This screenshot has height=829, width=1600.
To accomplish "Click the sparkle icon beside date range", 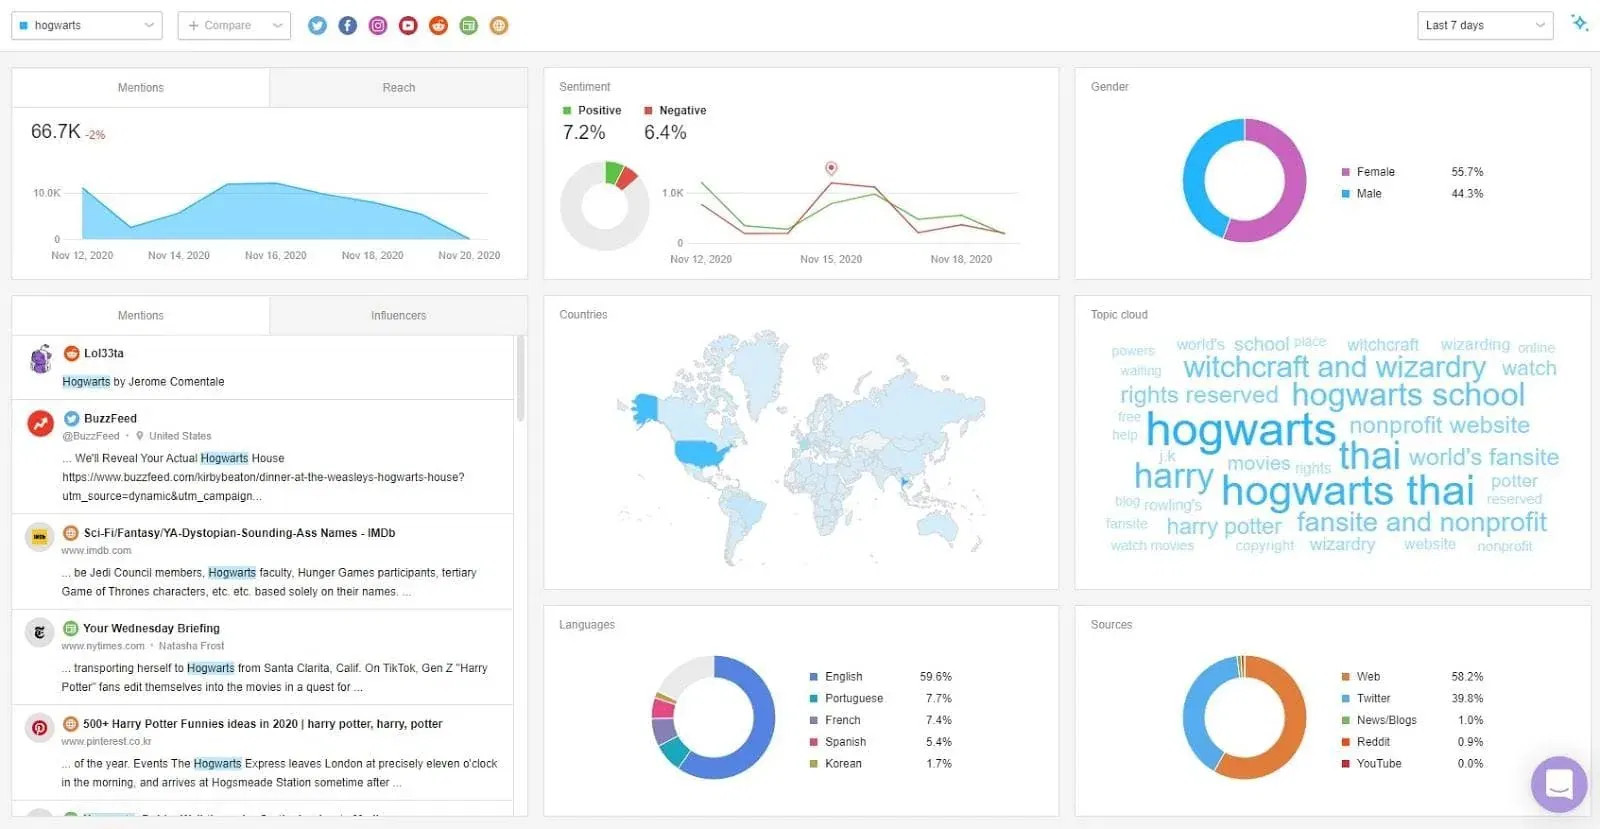I will click(x=1579, y=23).
